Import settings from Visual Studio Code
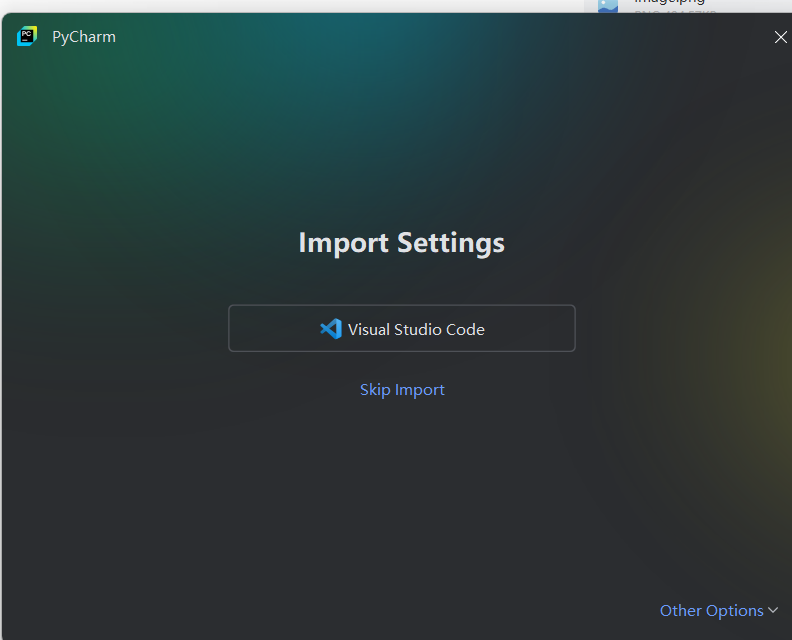 402,328
